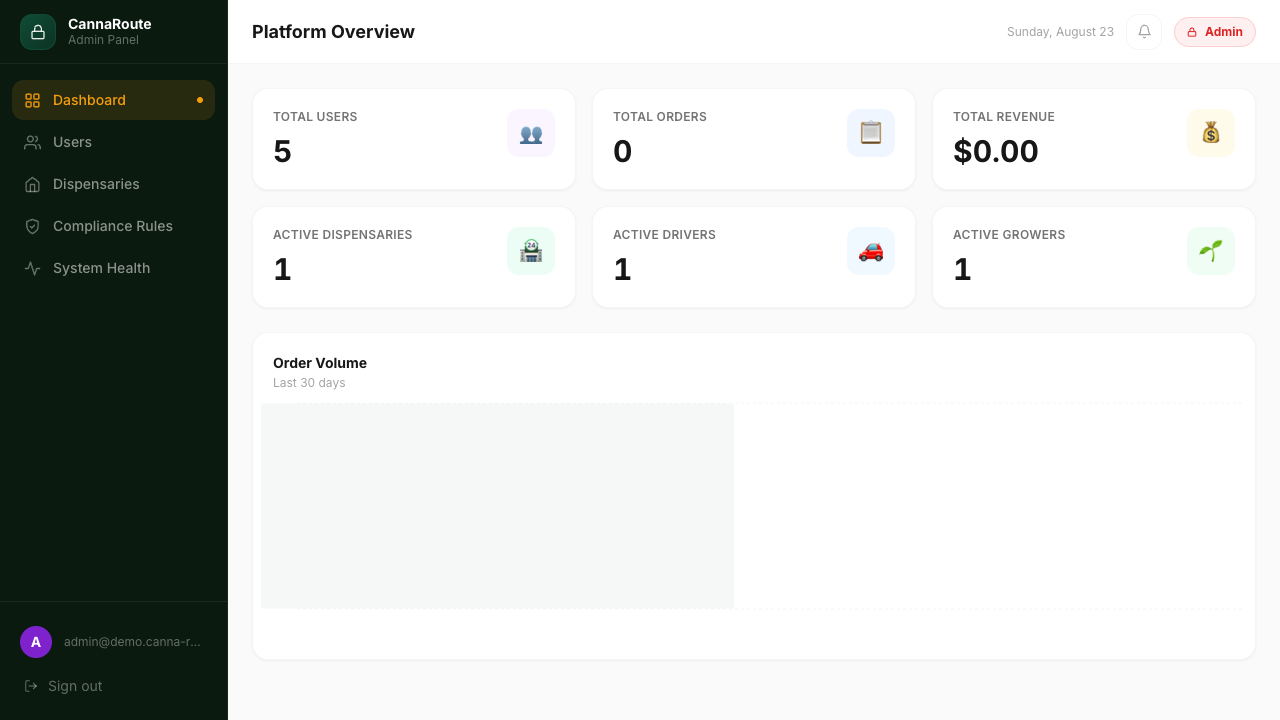Go to the Users section
The height and width of the screenshot is (720, 1280).
click(113, 142)
